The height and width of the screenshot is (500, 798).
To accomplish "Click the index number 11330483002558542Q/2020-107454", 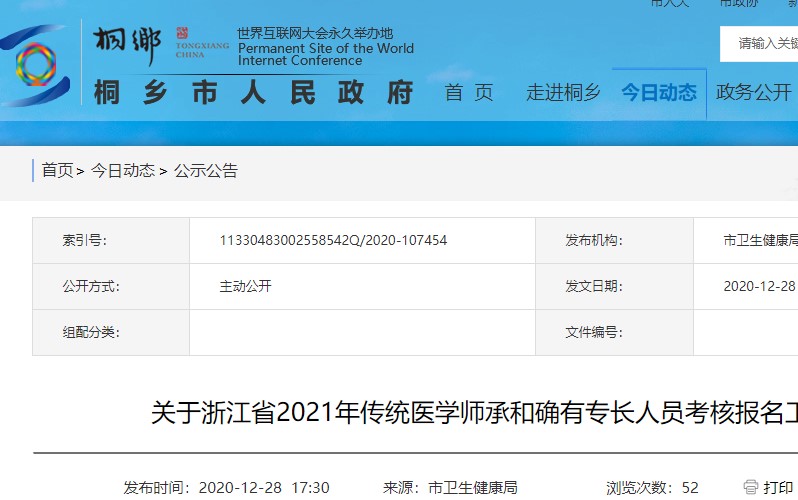I will 333,241.
